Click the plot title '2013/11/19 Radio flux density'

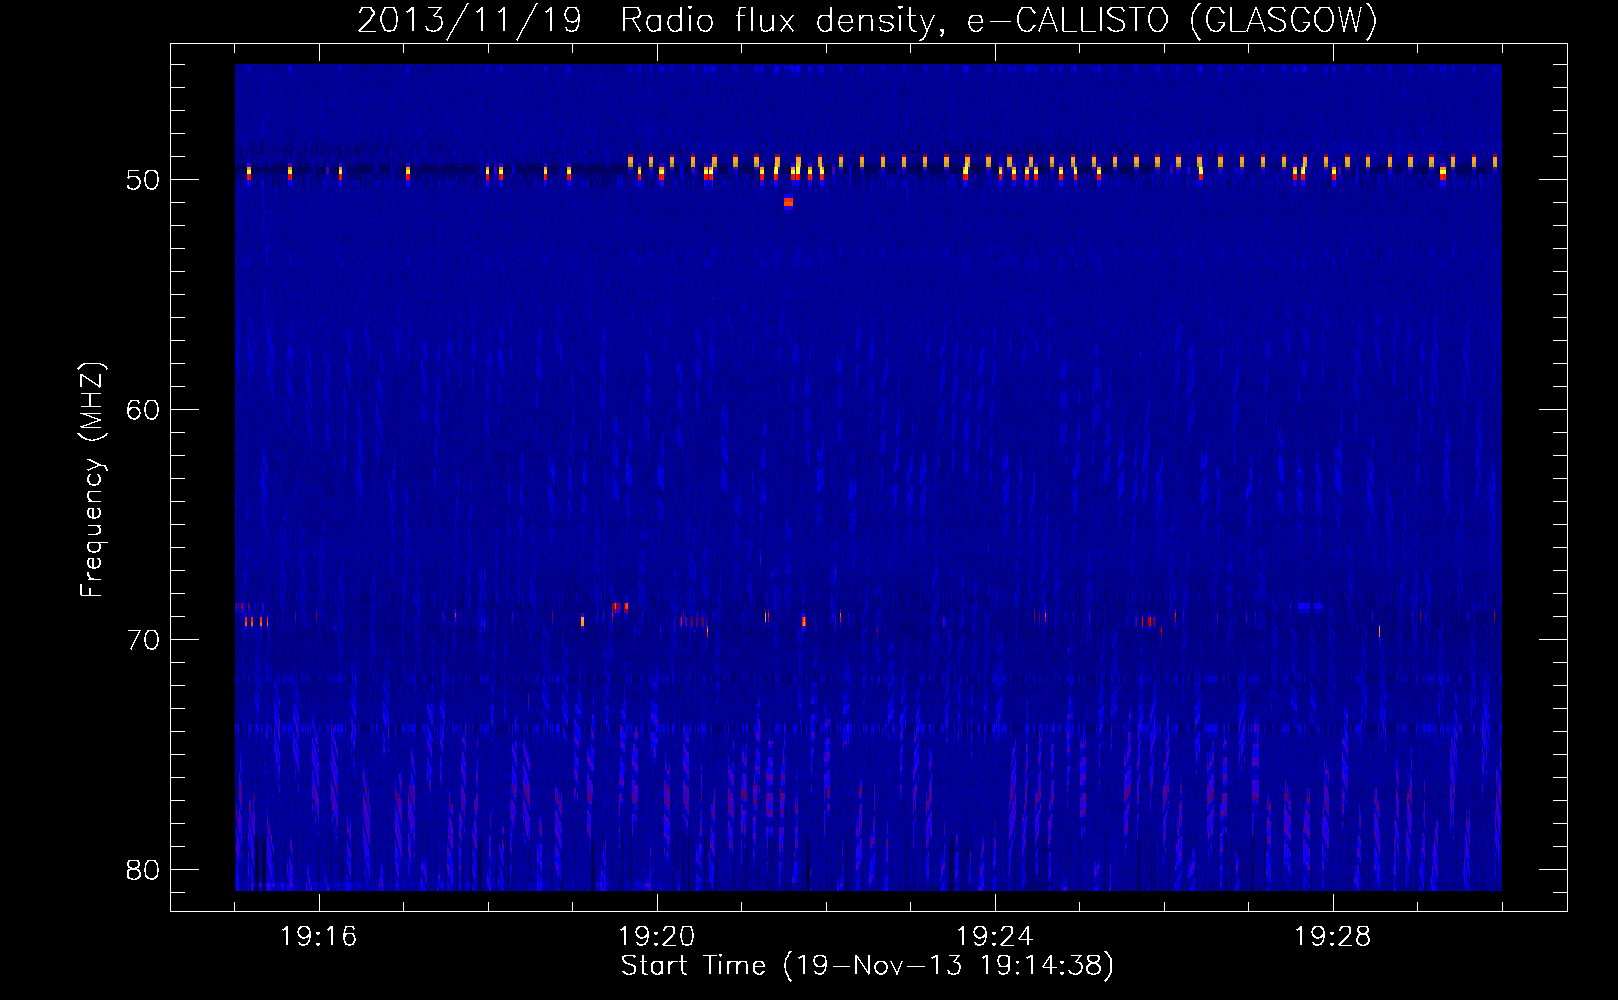652,20
